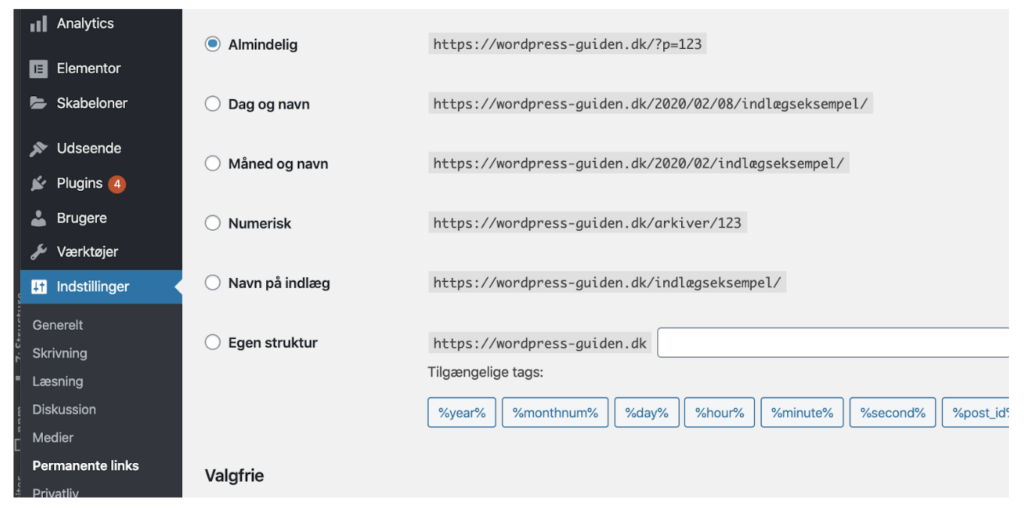
Task: Click the Brugere user icon
Action: (x=39, y=218)
